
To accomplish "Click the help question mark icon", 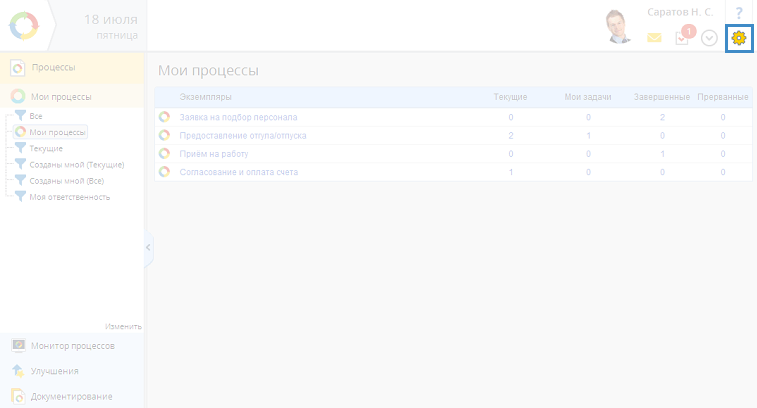I will pos(739,12).
